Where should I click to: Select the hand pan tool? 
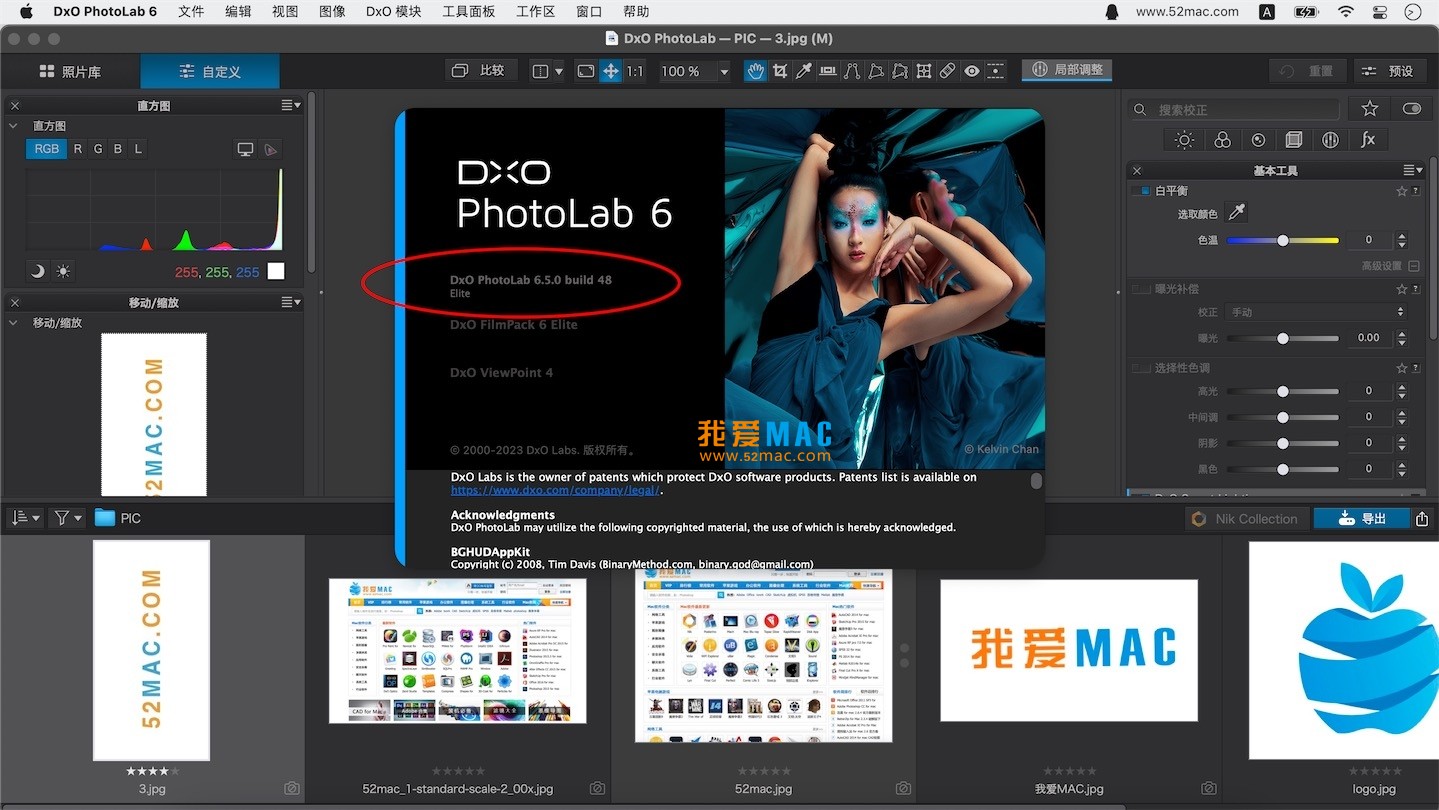[x=755, y=71]
